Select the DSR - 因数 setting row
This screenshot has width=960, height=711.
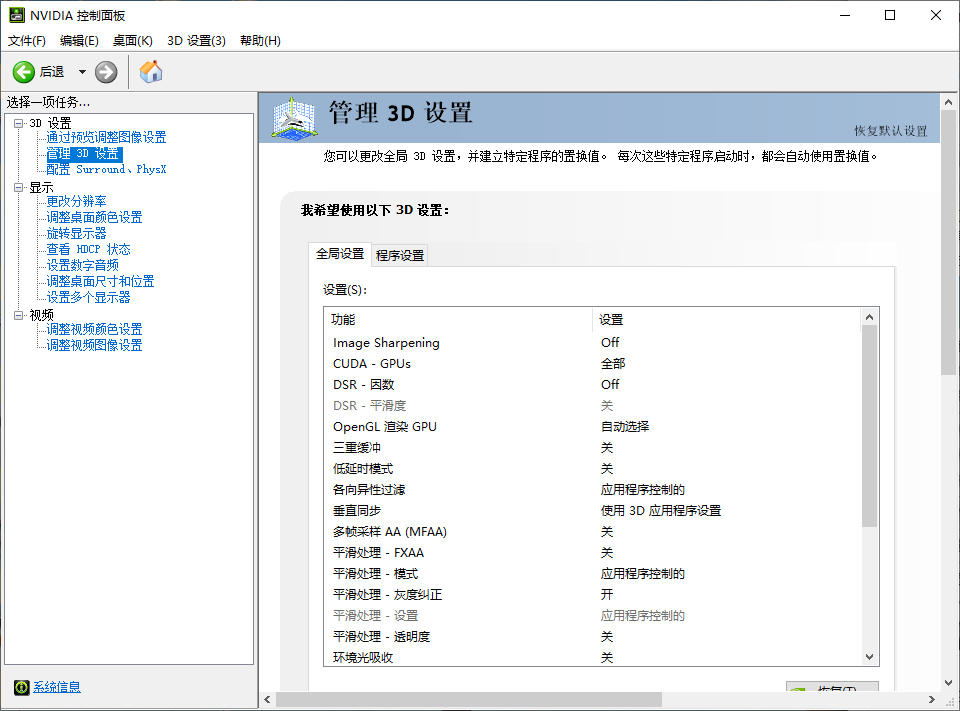592,385
